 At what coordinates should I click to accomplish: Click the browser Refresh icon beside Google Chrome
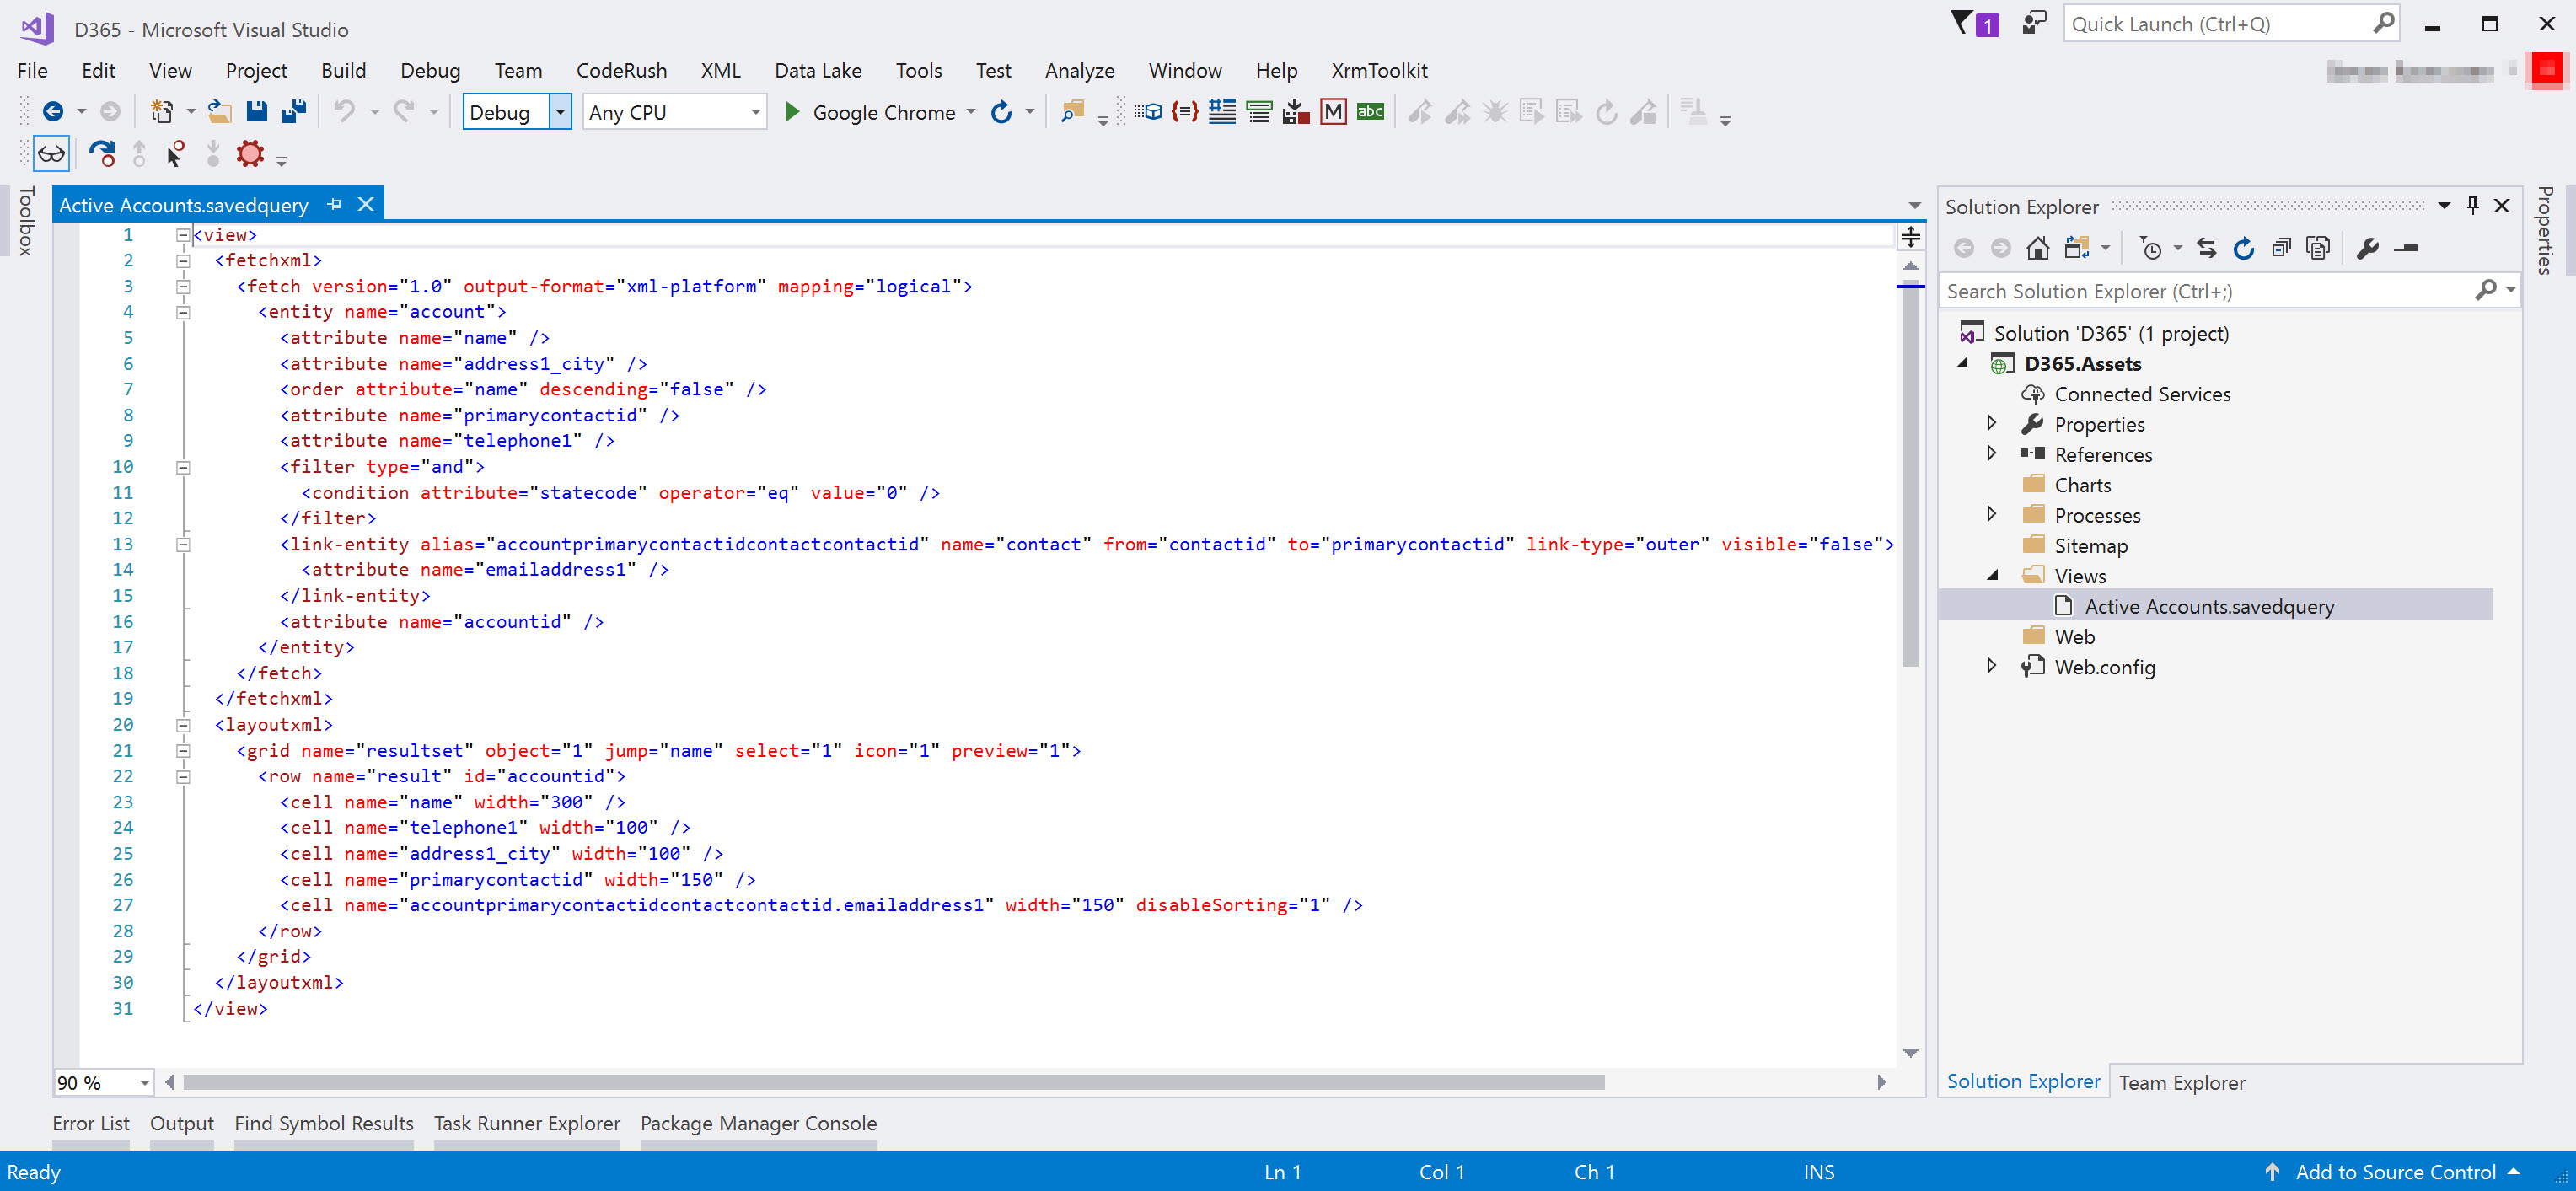(x=1001, y=112)
